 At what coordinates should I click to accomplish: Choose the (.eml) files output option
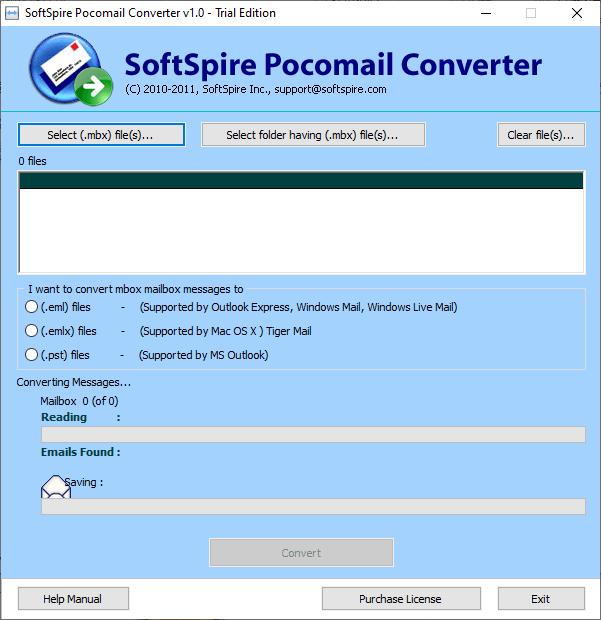32,307
